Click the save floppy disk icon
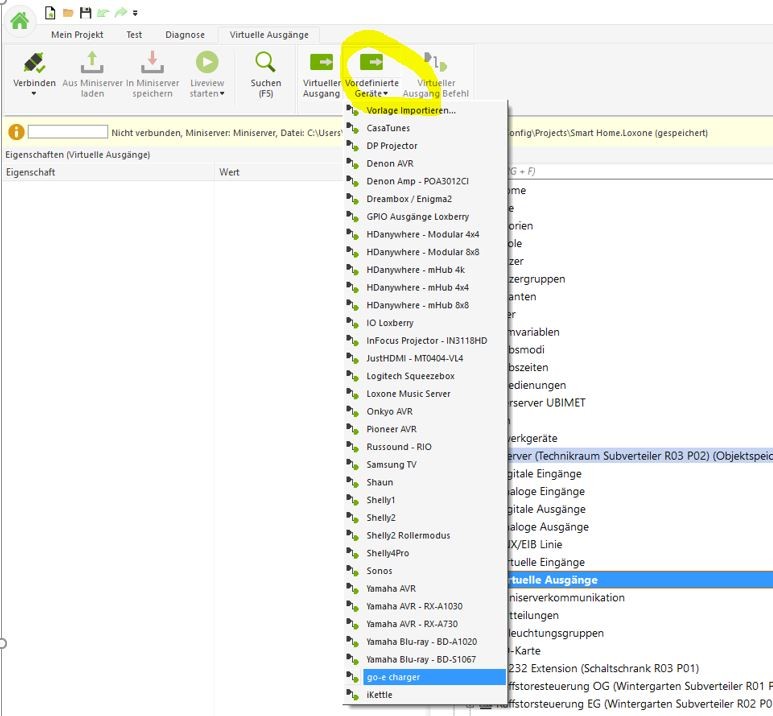This screenshot has width=773, height=716. (85, 13)
